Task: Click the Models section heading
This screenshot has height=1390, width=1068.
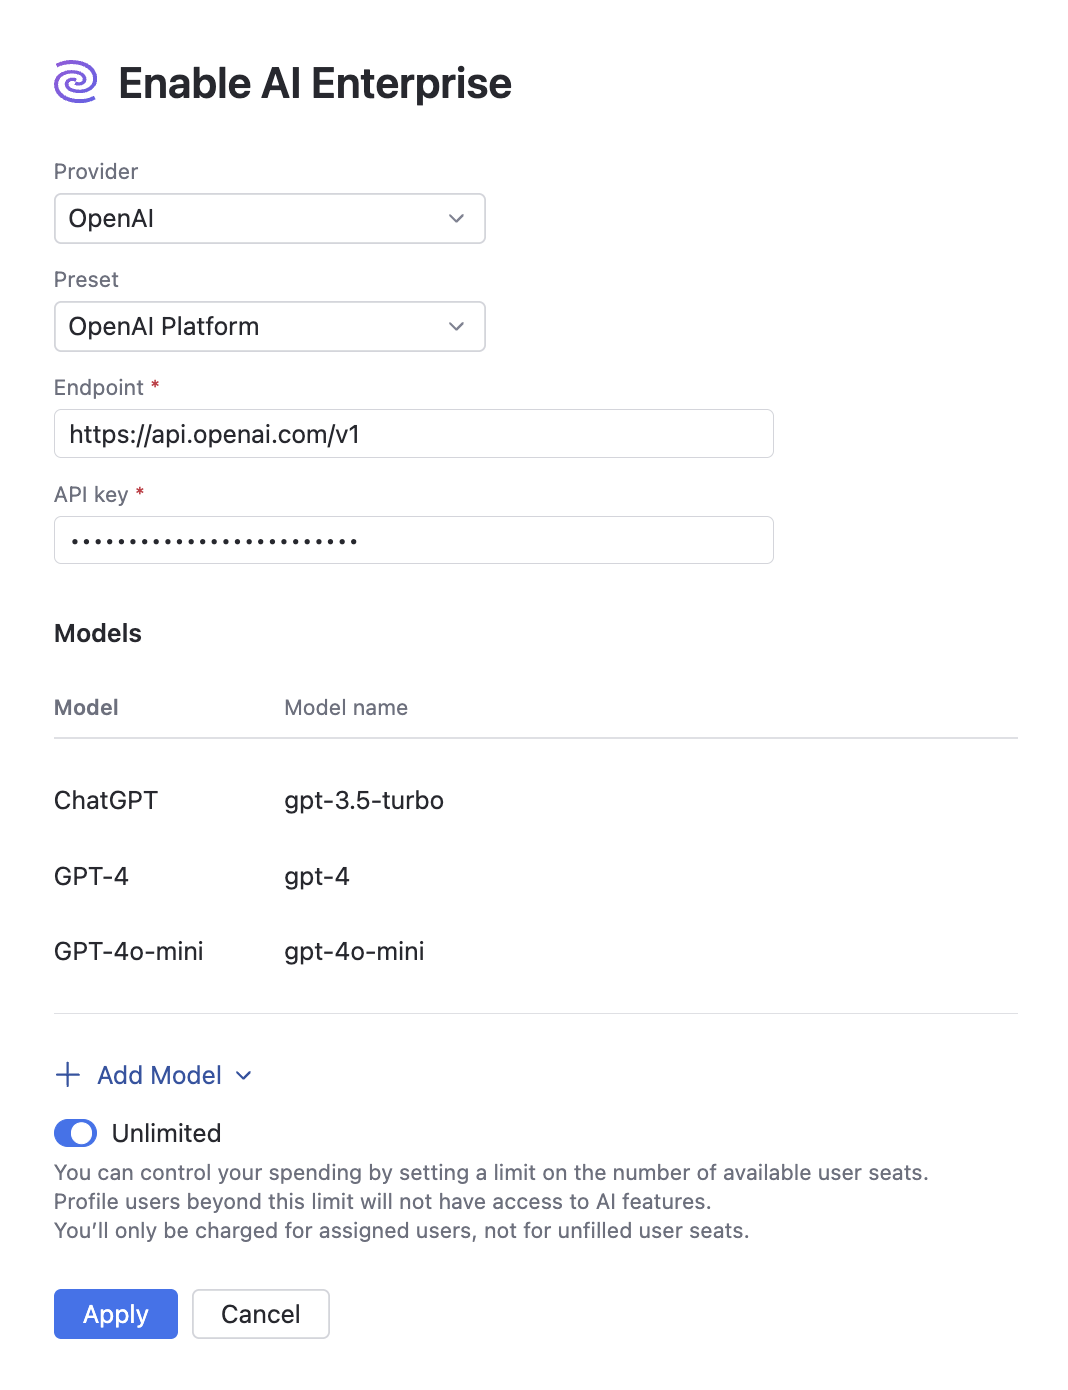Action: 97,633
